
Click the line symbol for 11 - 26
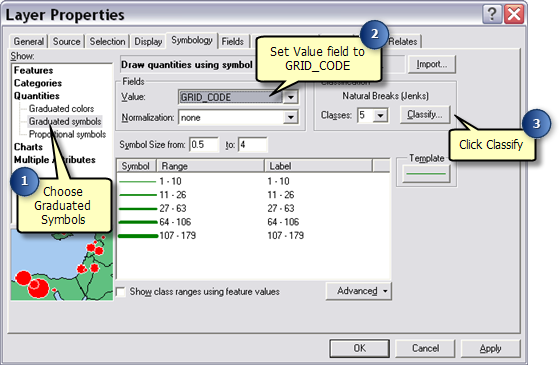click(138, 195)
